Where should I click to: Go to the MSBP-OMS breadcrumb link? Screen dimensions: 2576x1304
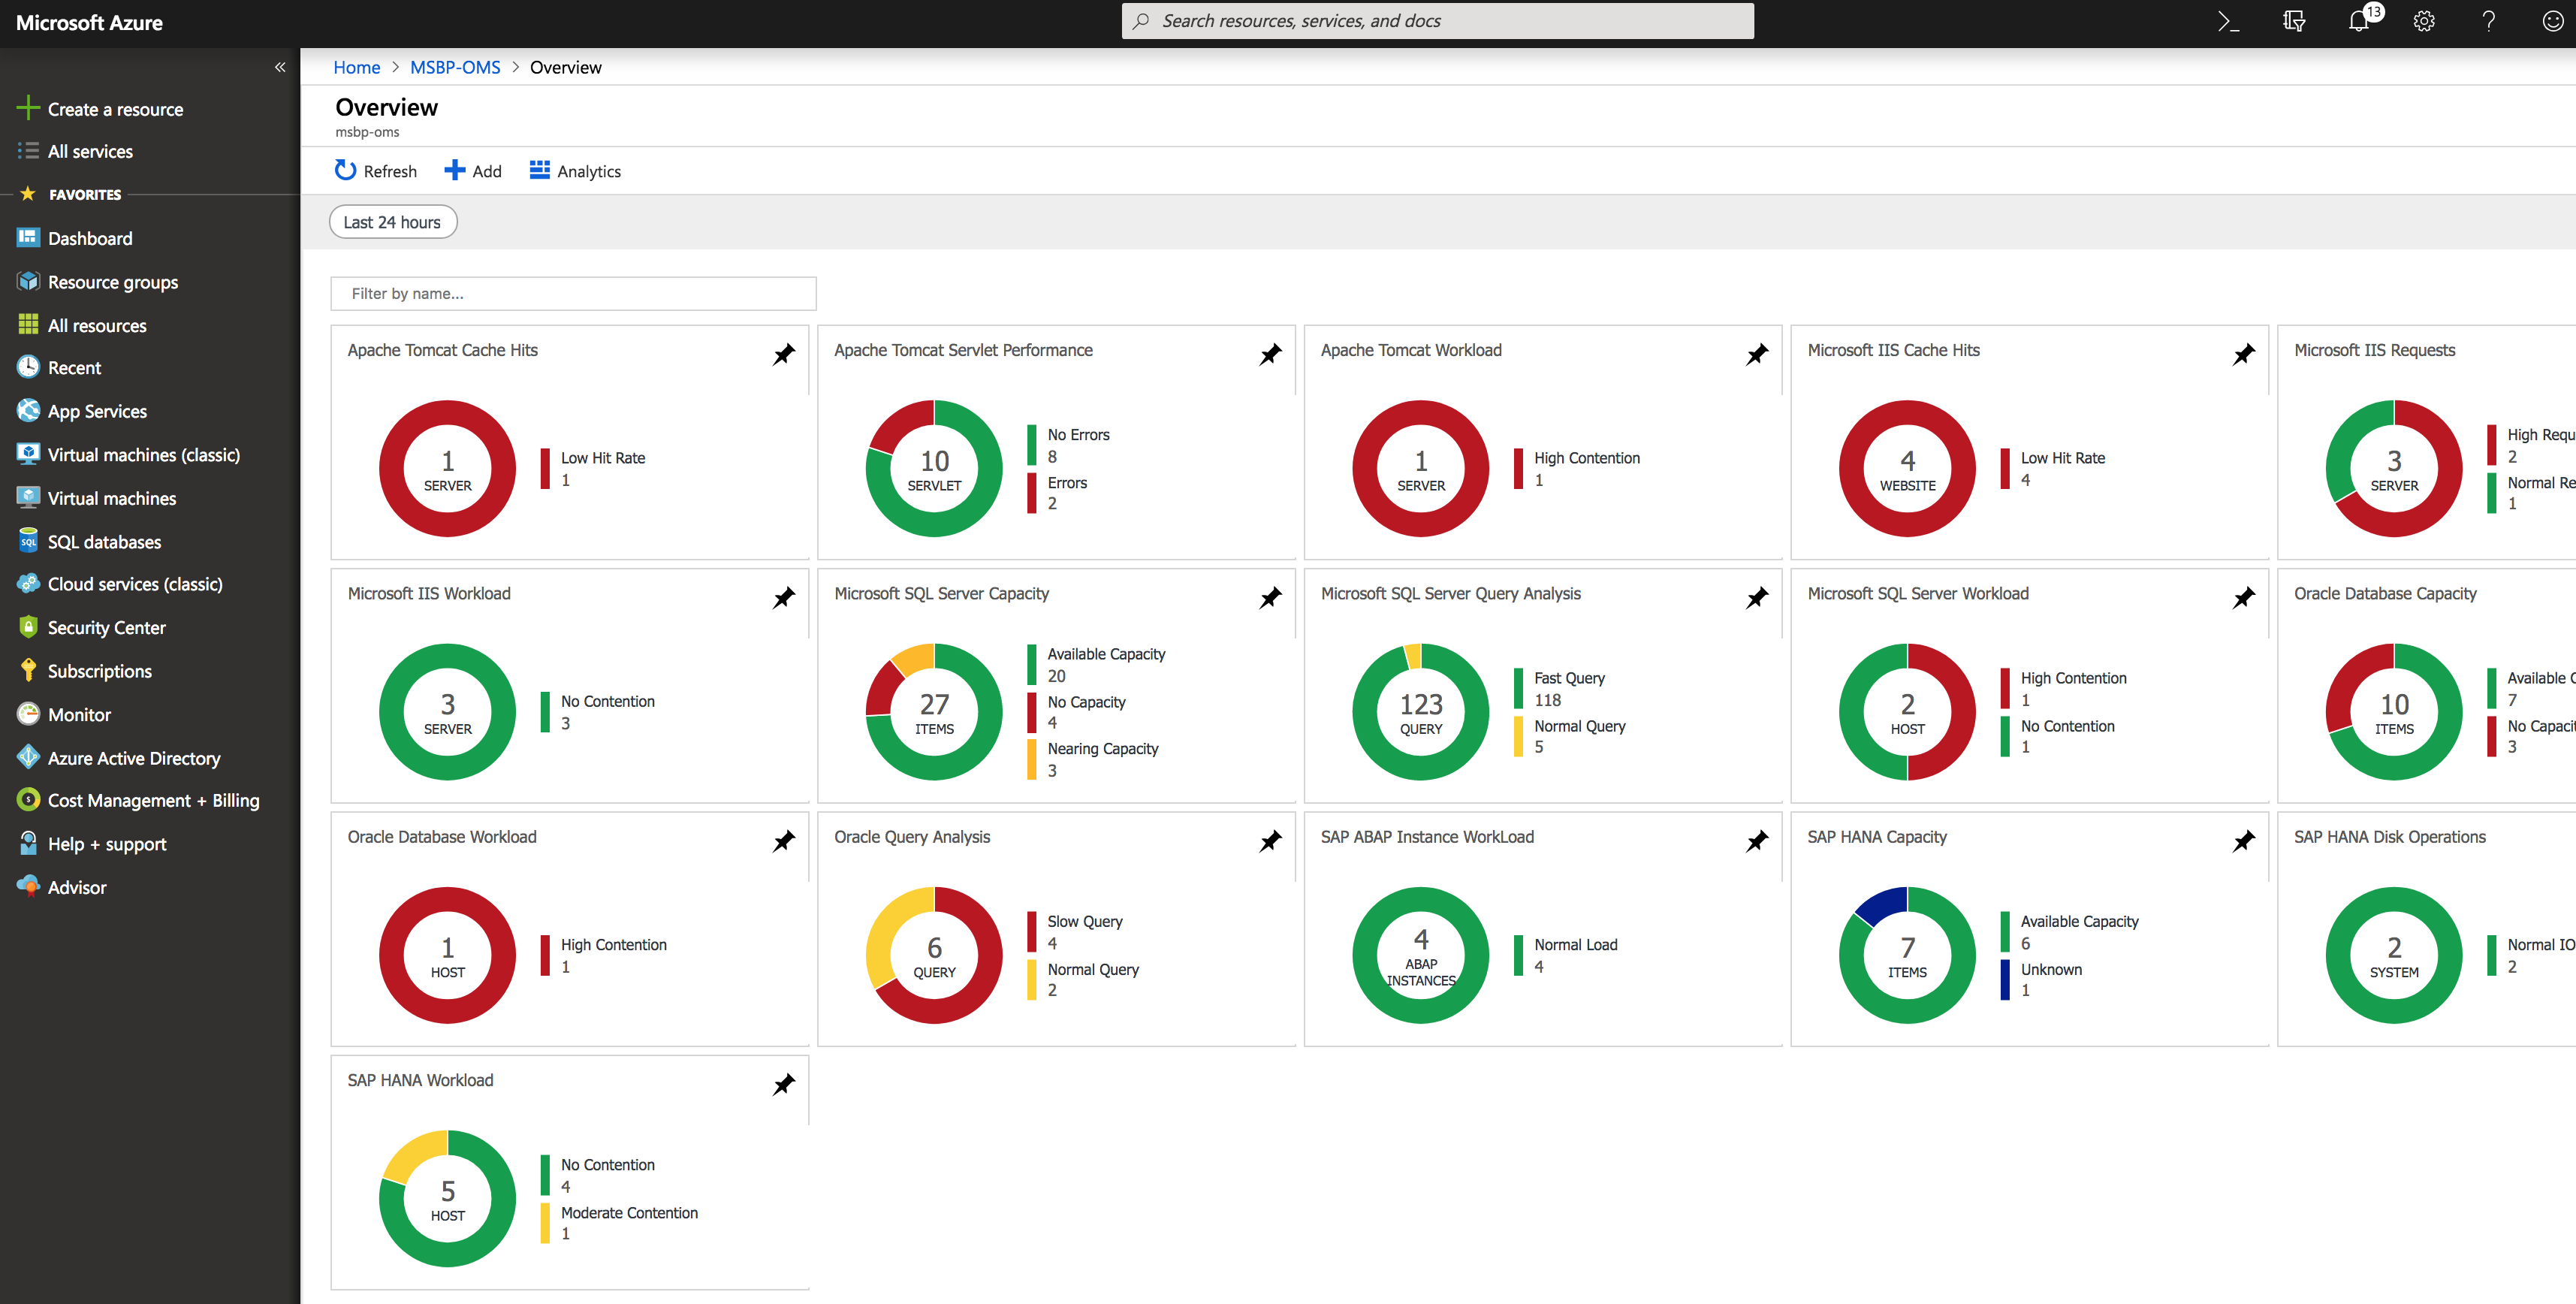455,67
